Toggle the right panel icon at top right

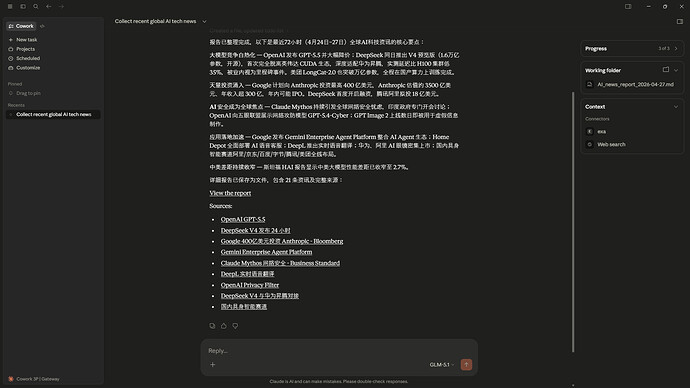(x=680, y=22)
